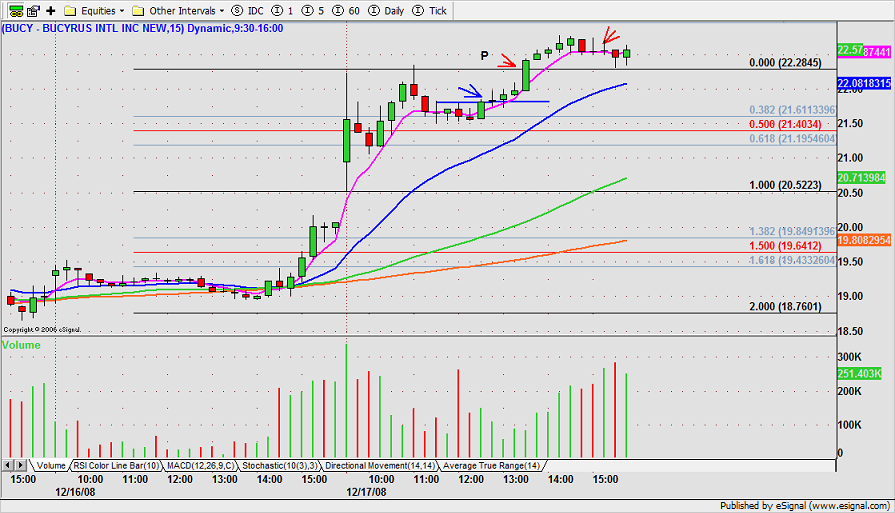Screen dimensions: 895x513
Task: Click the 251.403K volume value tag
Action: (860, 374)
